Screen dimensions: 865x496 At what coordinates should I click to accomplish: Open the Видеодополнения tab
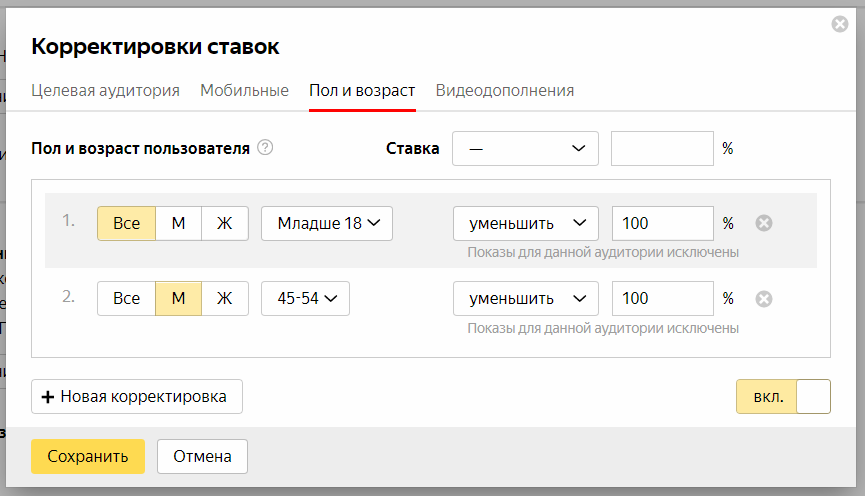pos(505,90)
